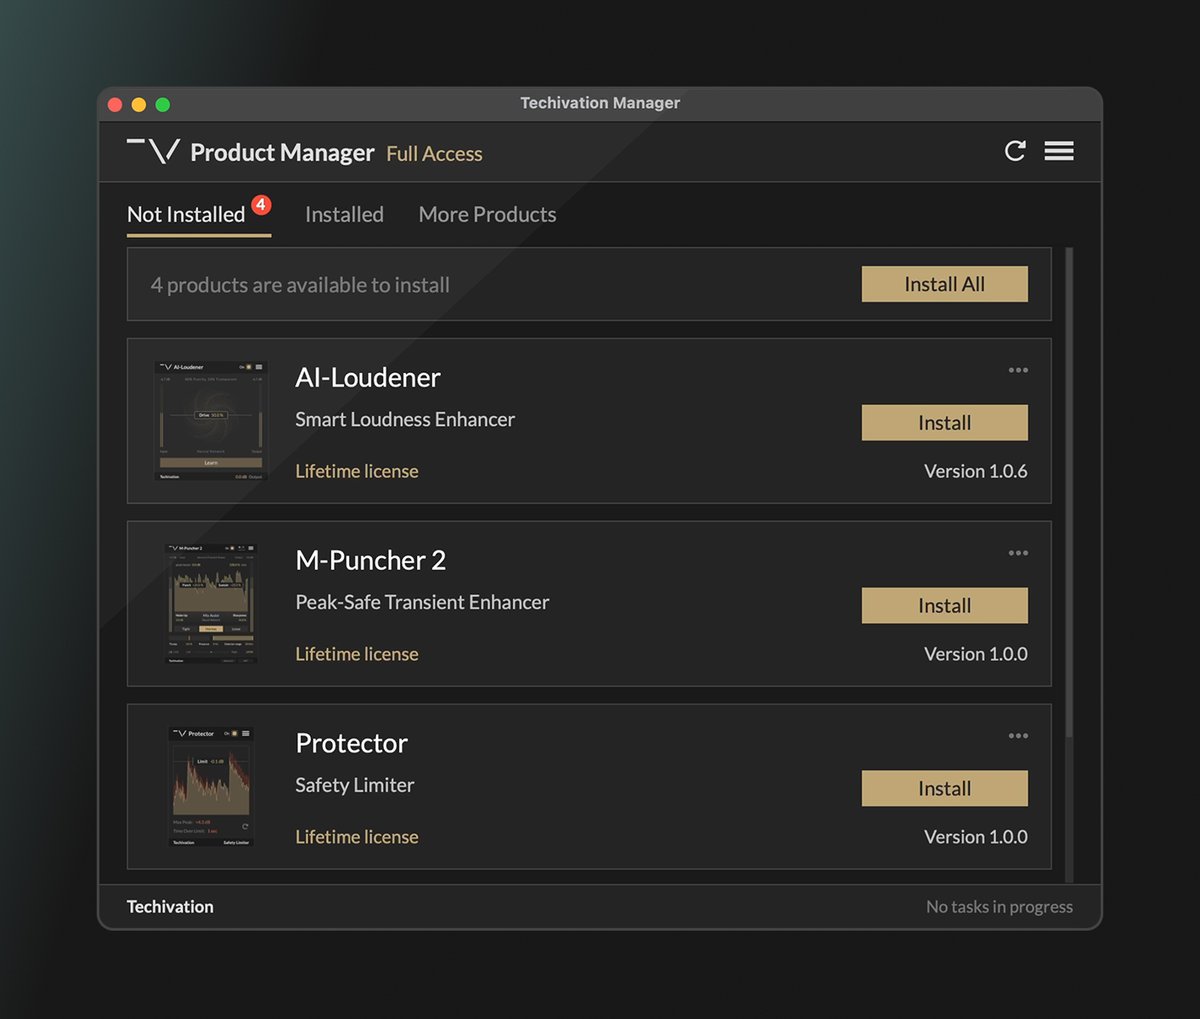
Task: Open the hamburger menu icon
Action: point(1059,151)
